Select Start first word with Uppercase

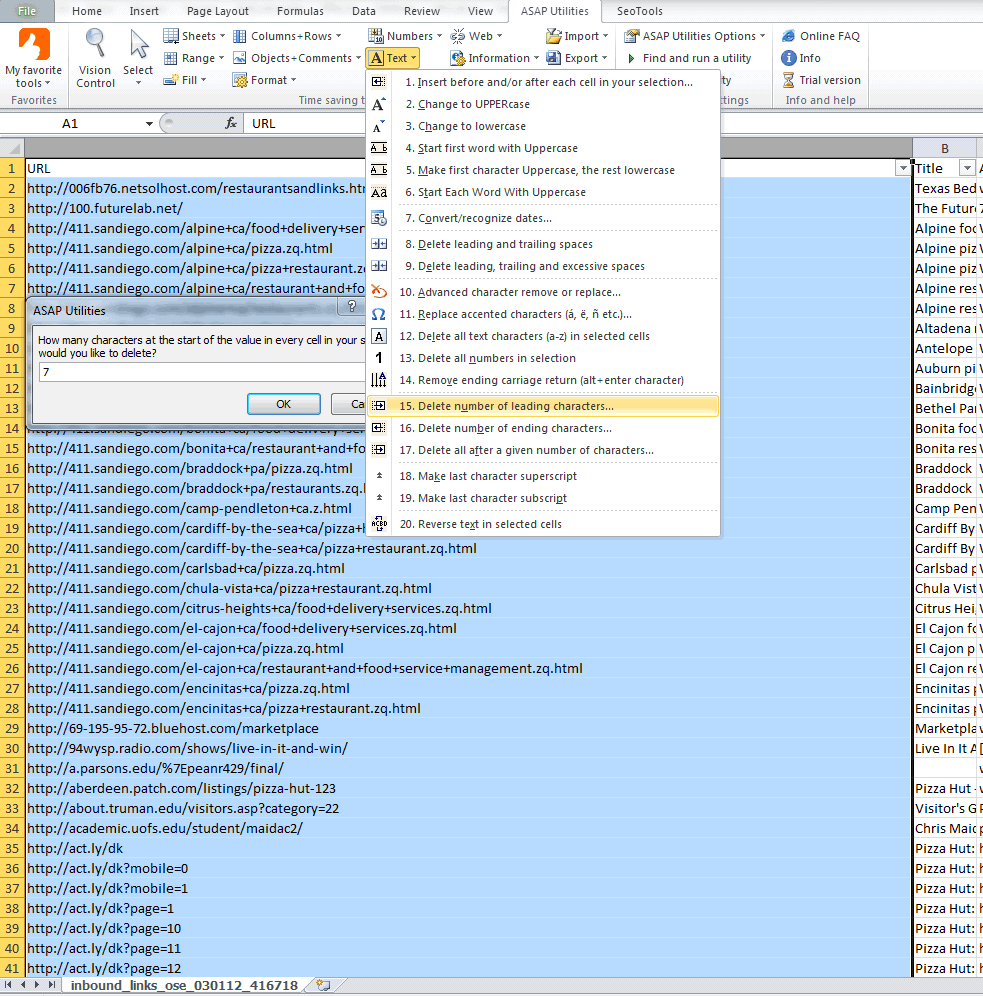543,148
